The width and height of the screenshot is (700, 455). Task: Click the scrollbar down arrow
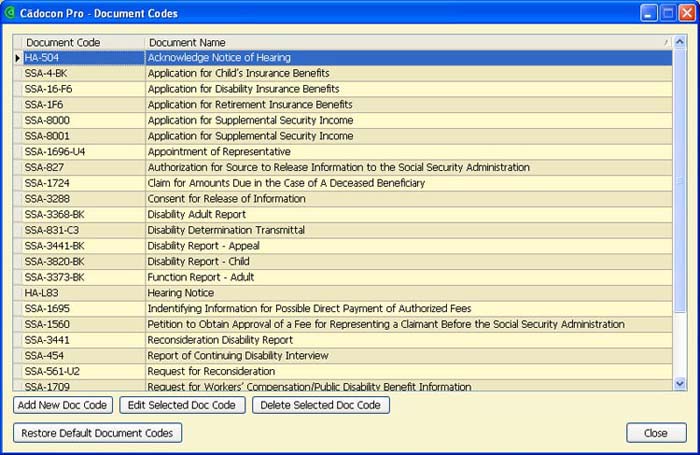pos(680,383)
